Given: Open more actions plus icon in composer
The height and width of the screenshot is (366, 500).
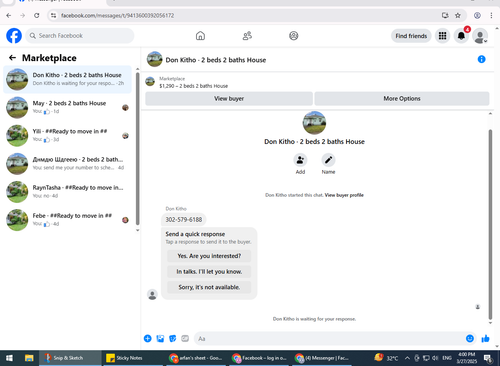Looking at the screenshot, I should tap(148, 339).
